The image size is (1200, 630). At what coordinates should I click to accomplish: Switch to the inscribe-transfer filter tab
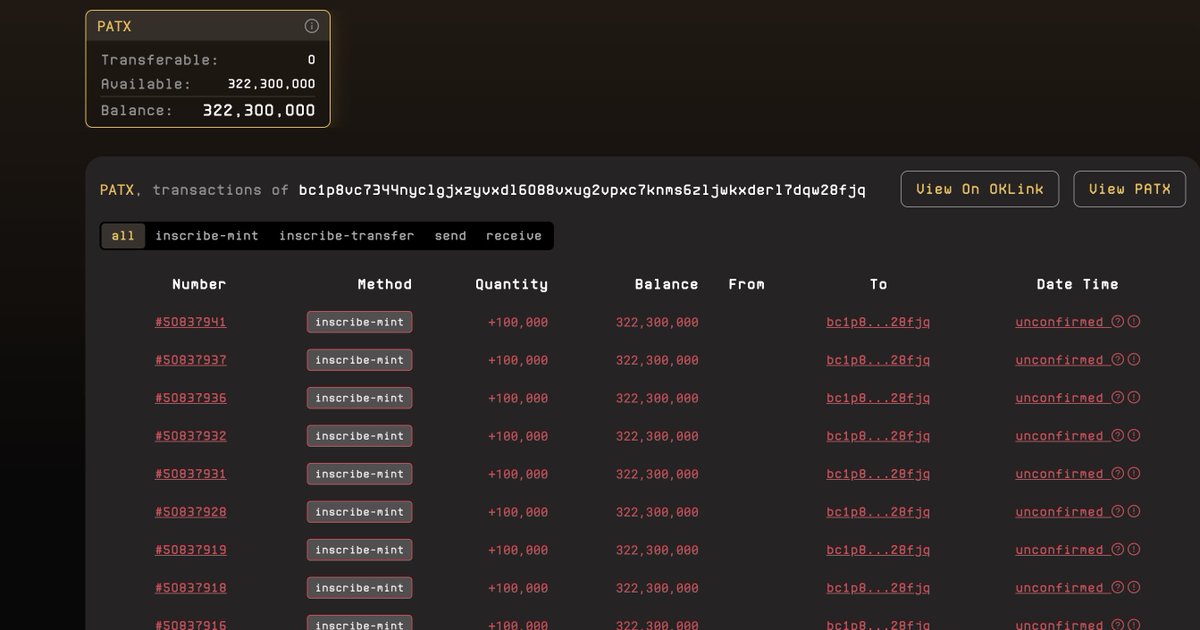(346, 236)
